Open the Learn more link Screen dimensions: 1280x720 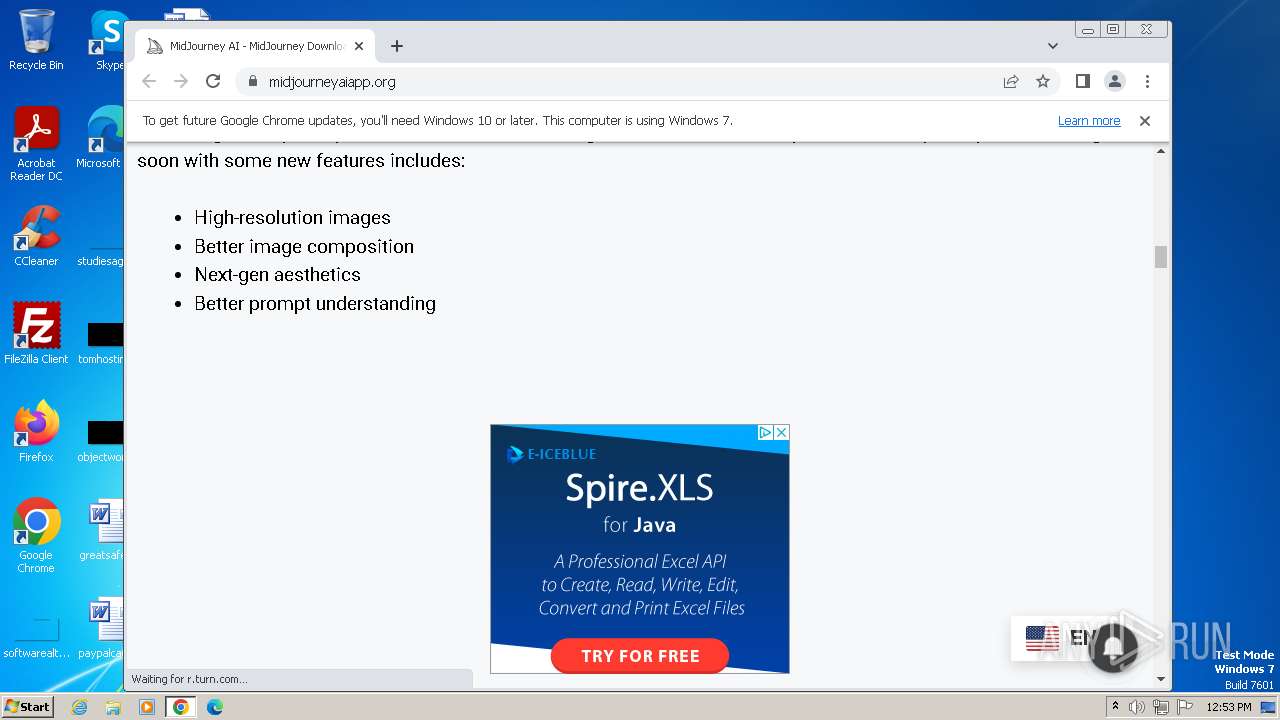click(x=1089, y=121)
